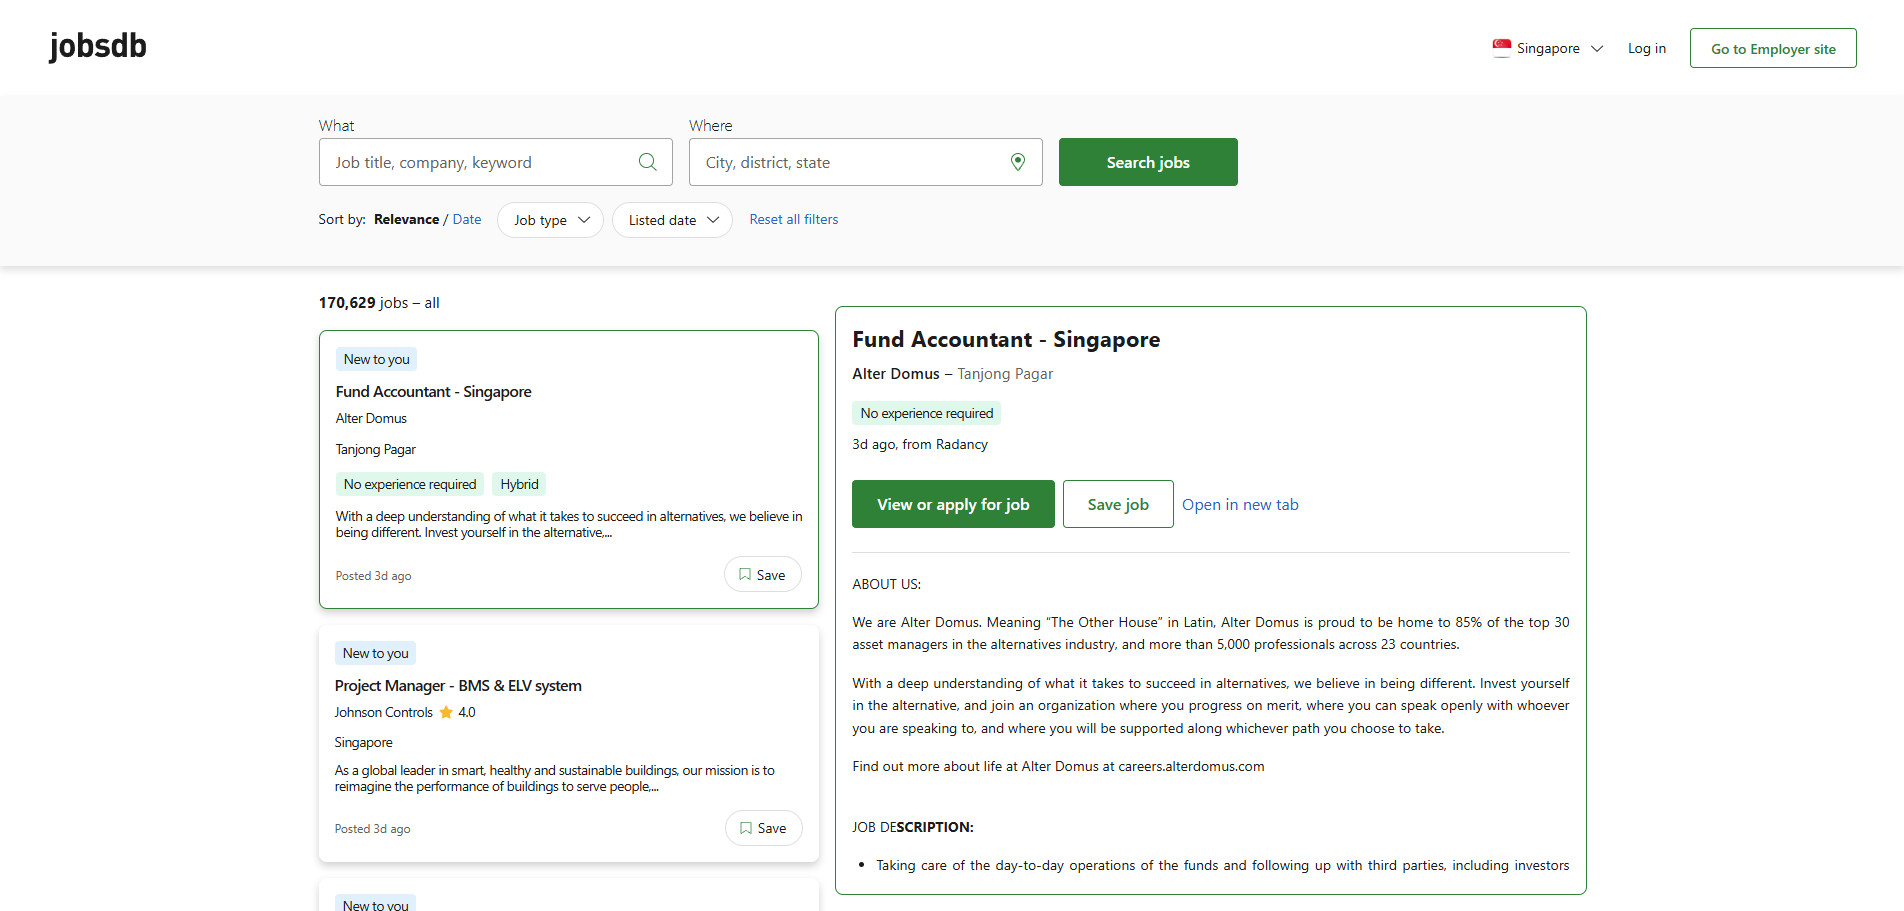The width and height of the screenshot is (1904, 911).
Task: Focus the Job title keyword input
Action: click(480, 162)
